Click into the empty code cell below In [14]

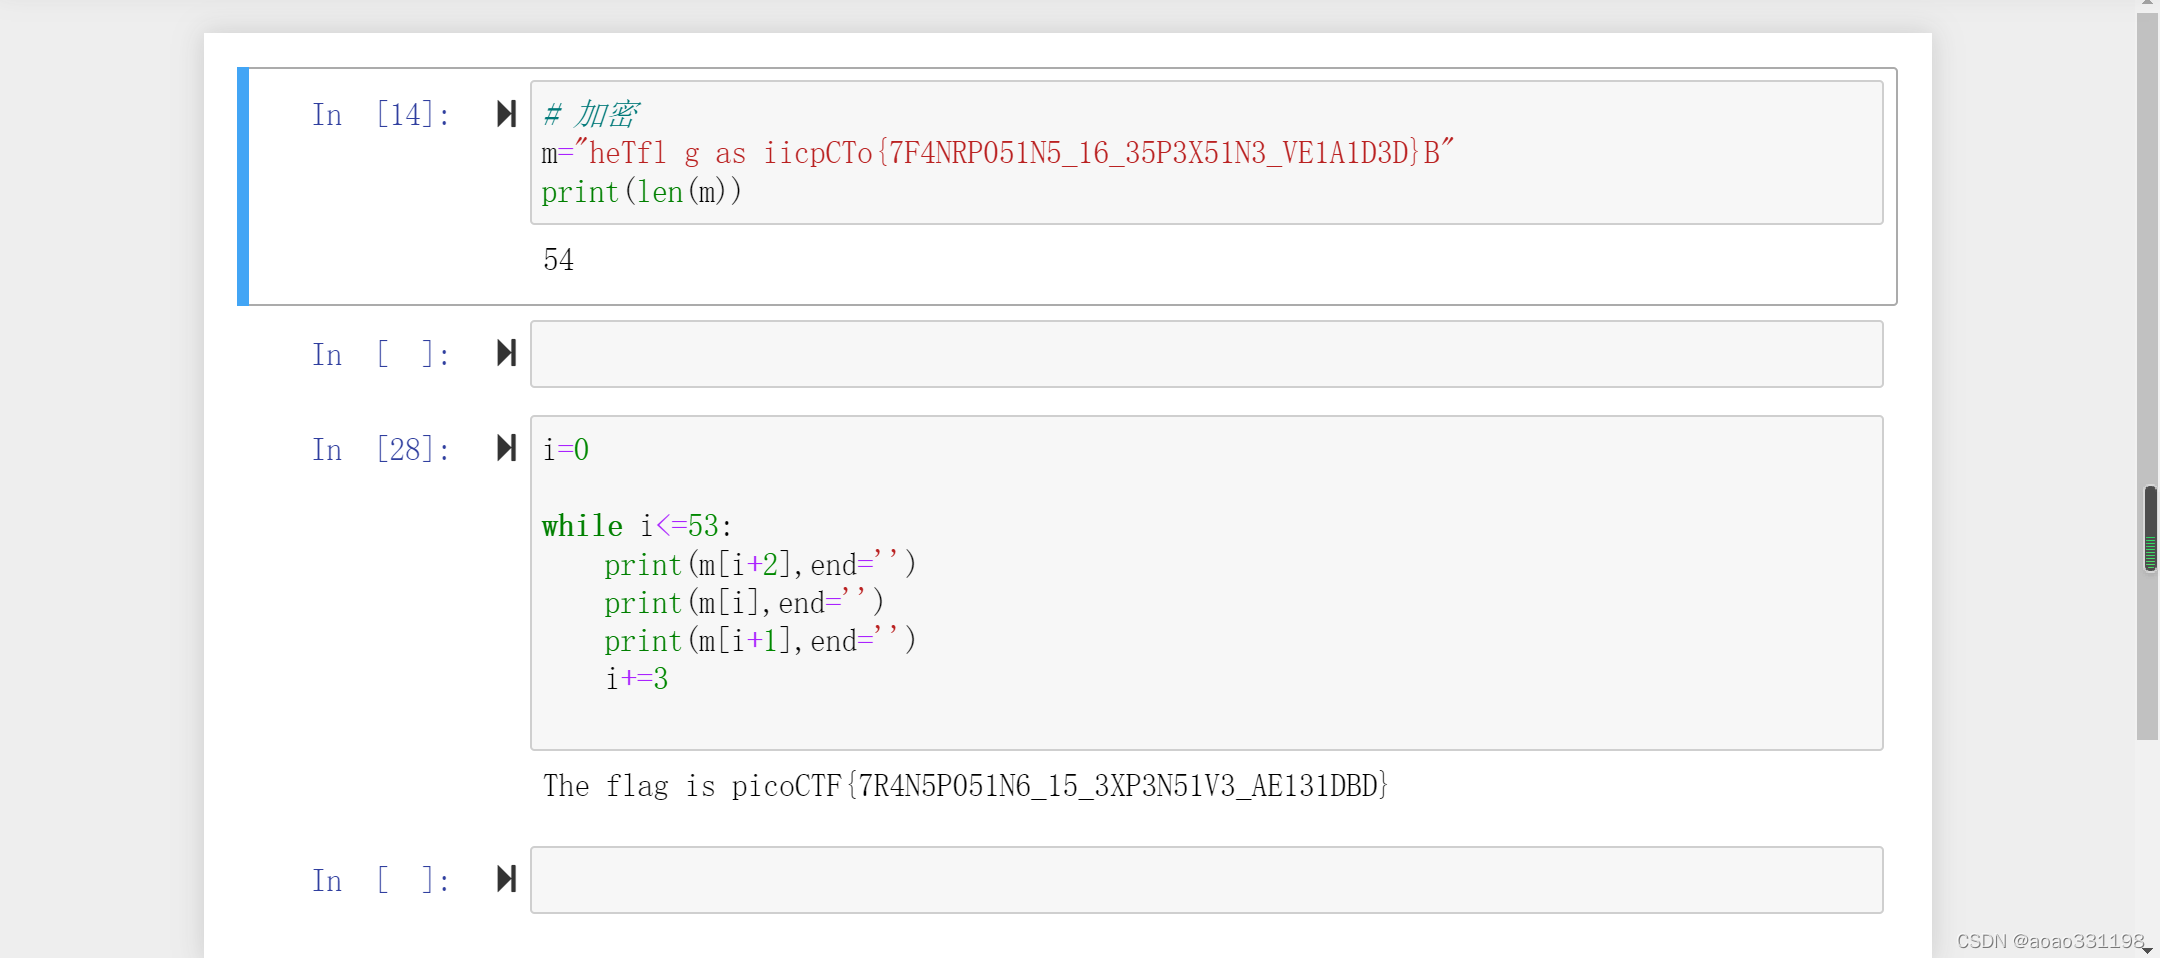point(1206,354)
